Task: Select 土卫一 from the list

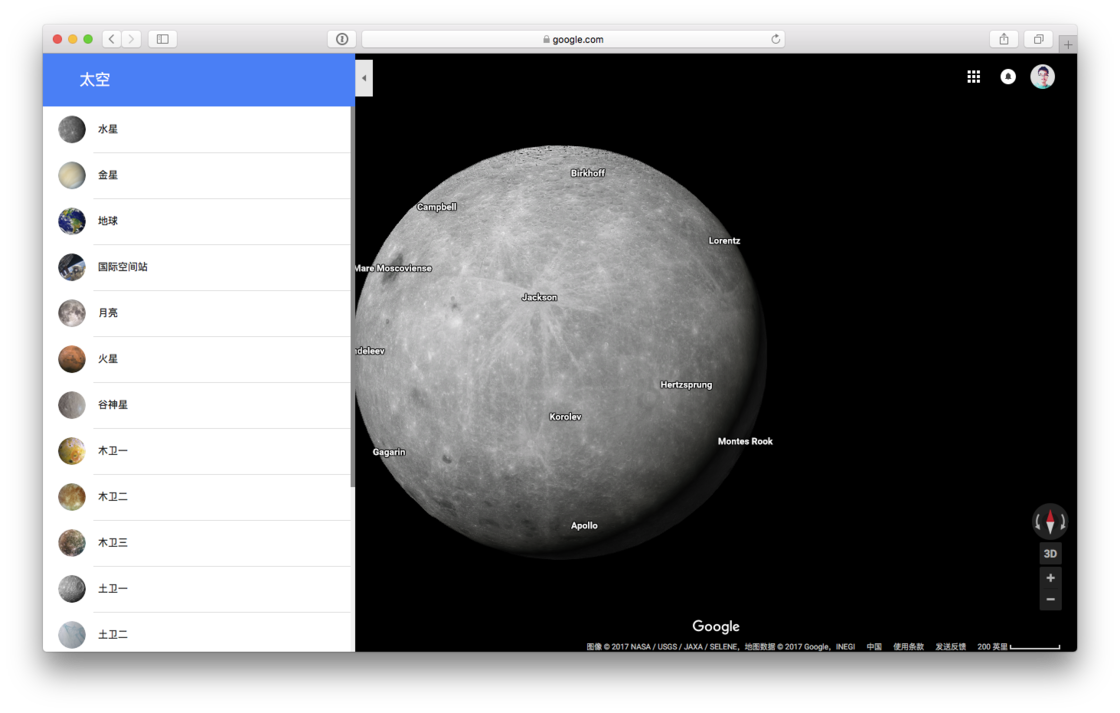Action: [x=197, y=589]
